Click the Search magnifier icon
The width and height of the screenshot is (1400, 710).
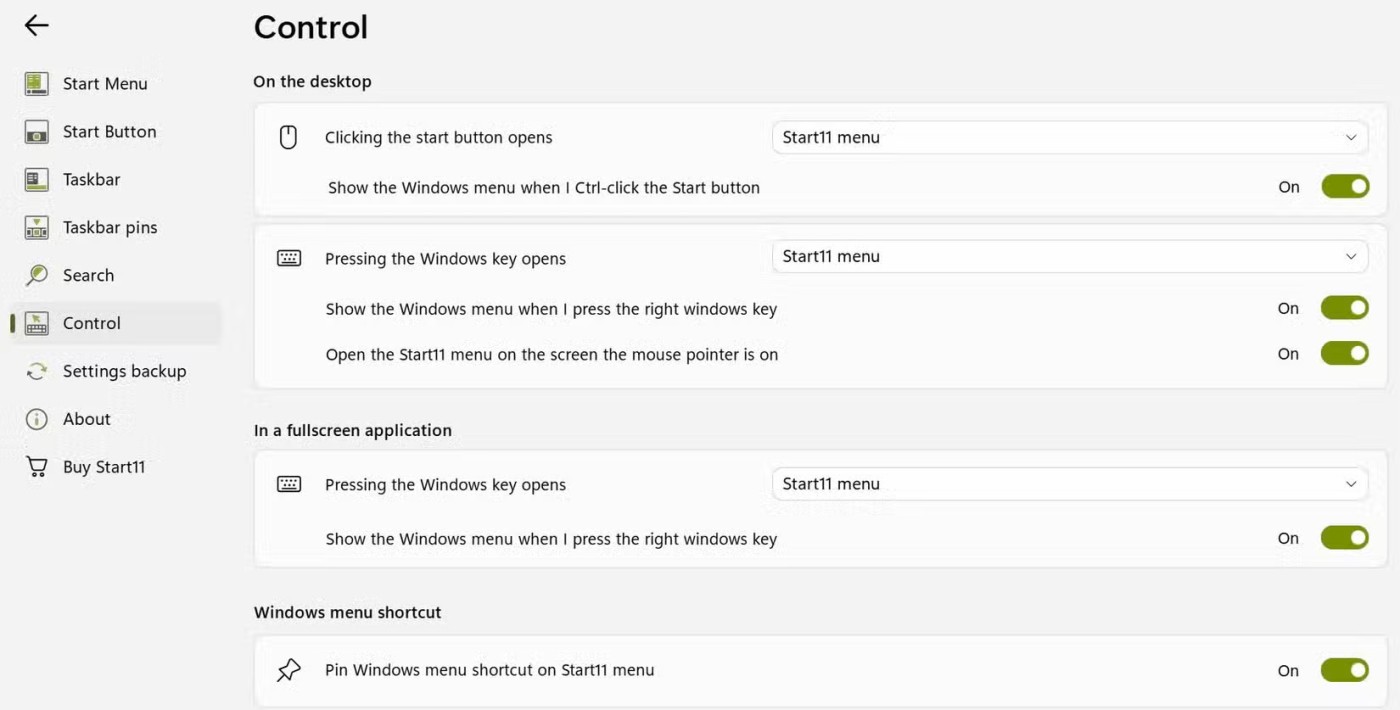click(37, 275)
